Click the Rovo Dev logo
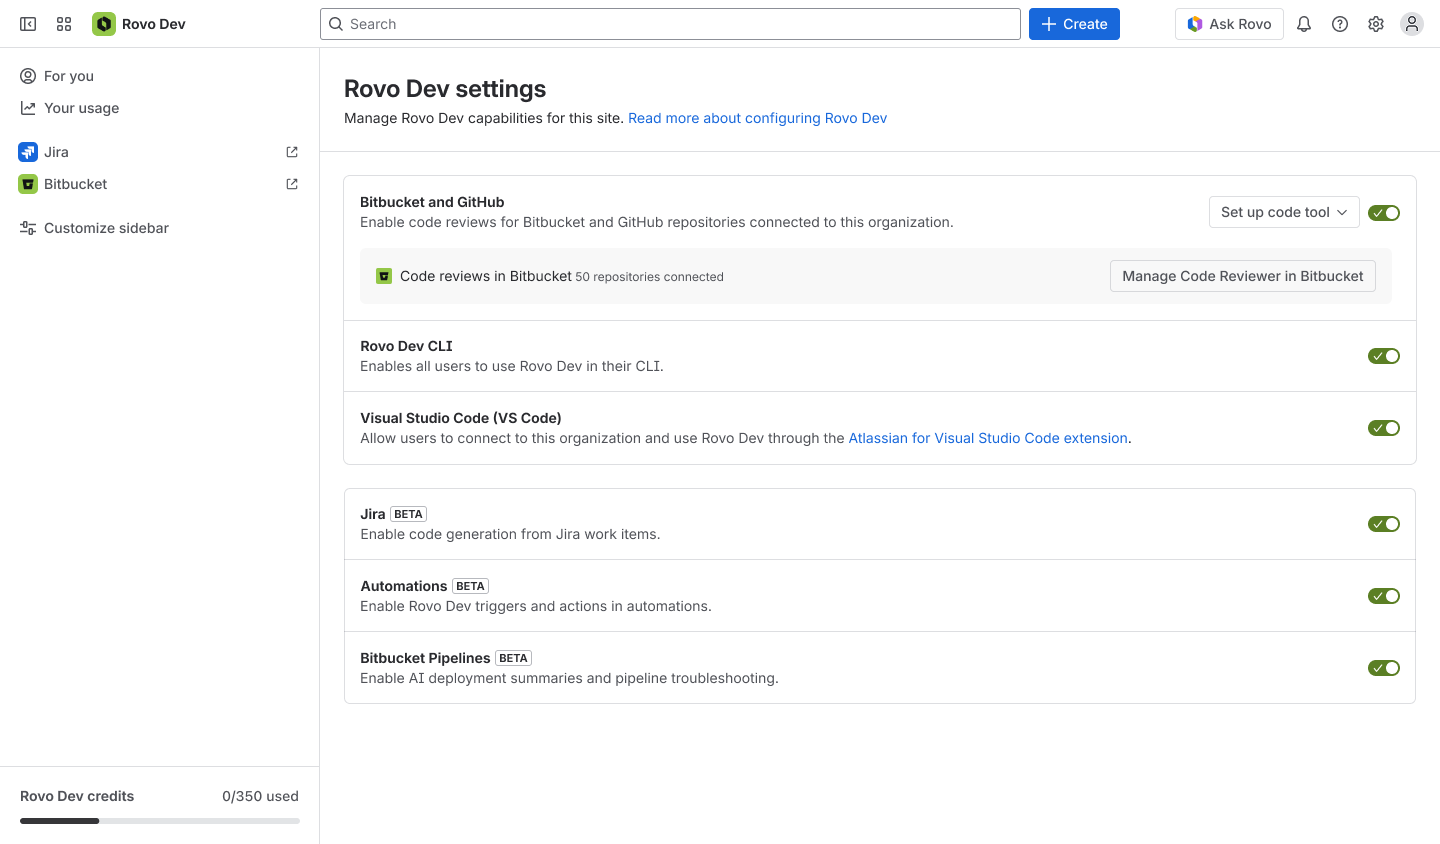Screen dimensions: 1440x844 [x=104, y=23]
